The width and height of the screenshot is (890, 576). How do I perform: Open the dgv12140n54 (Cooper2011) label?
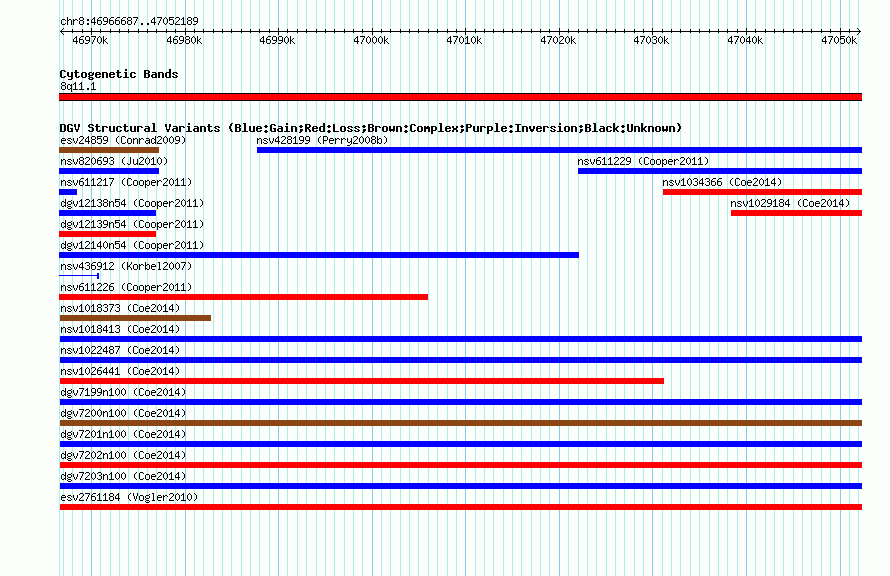click(x=132, y=245)
